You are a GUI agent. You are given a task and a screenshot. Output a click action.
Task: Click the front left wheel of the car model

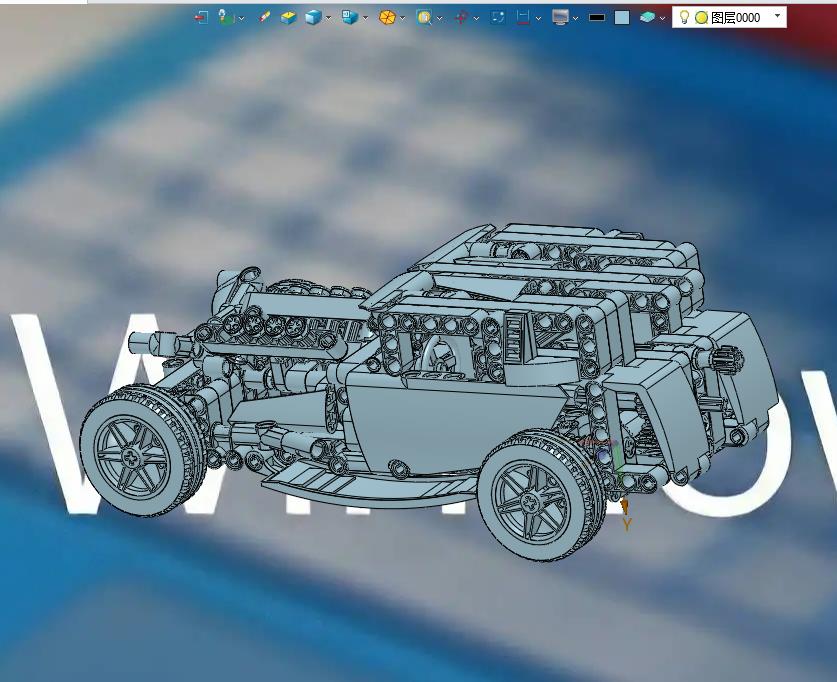point(142,450)
